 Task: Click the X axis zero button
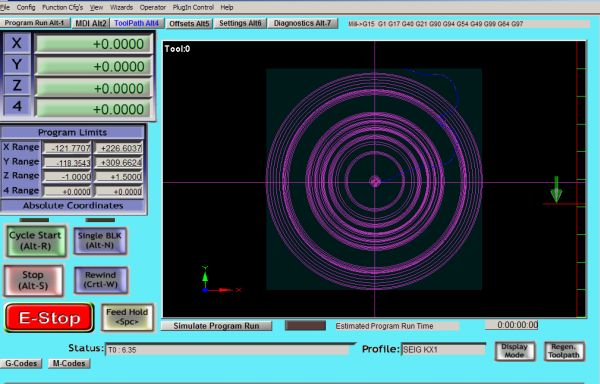[x=17, y=43]
